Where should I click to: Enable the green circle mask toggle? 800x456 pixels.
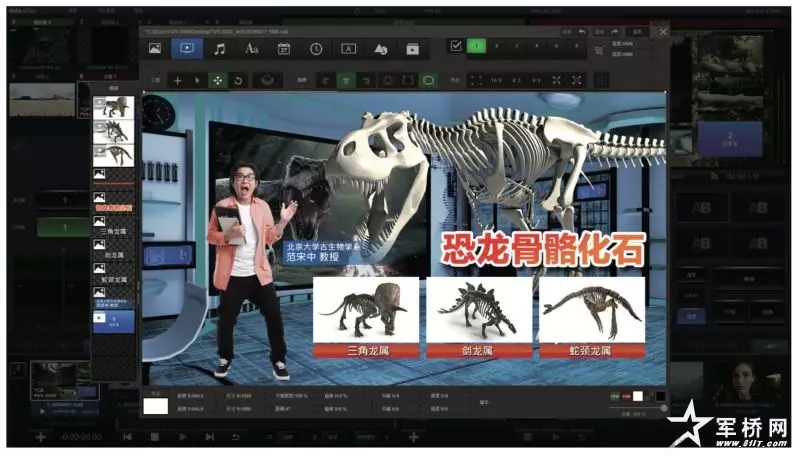428,79
